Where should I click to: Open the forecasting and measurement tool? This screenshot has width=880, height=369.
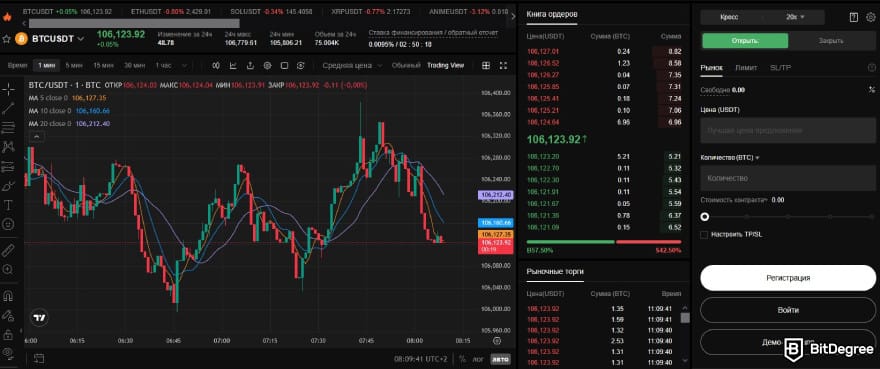8,166
